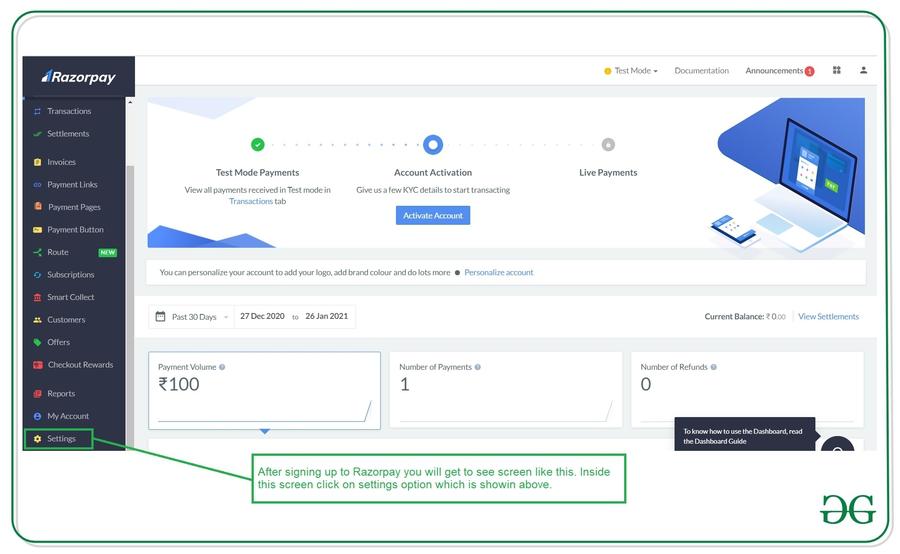Click the Settlements sidebar icon
The height and width of the screenshot is (554, 900).
pos(37,134)
